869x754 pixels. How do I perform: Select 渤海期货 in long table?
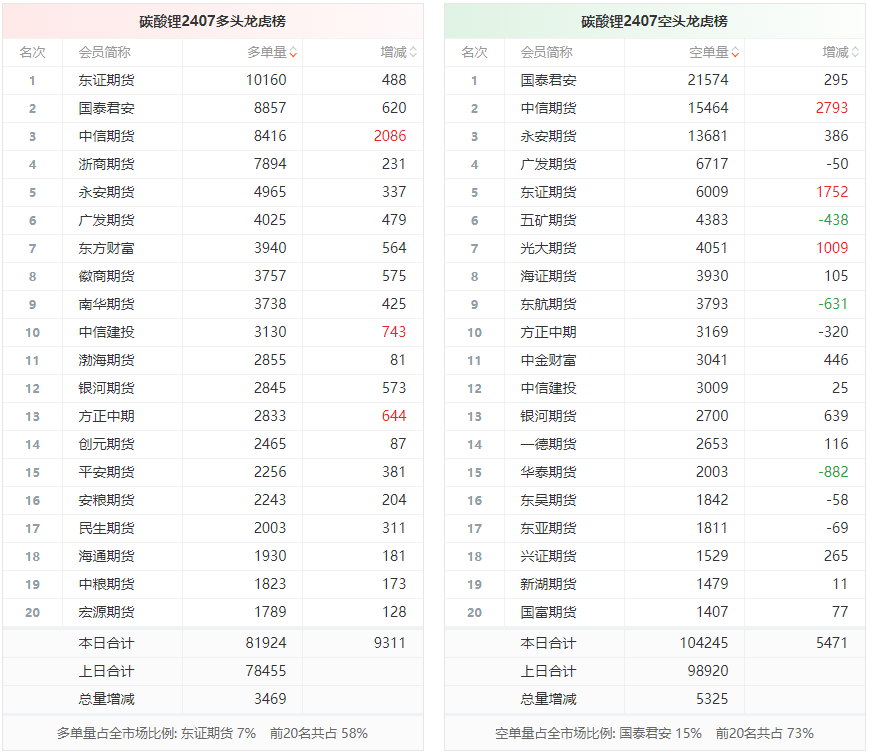click(106, 360)
